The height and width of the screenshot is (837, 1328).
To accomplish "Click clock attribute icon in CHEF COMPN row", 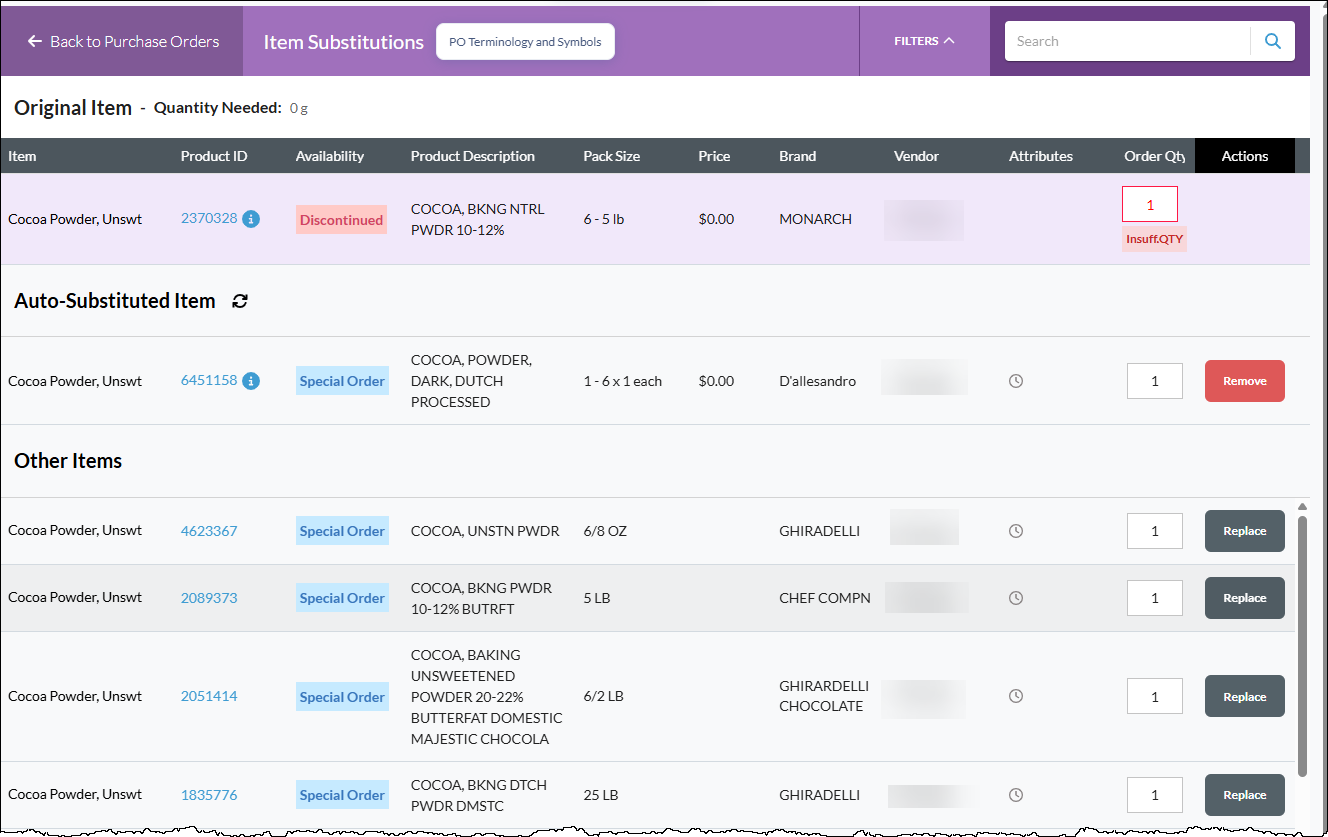I will [1016, 598].
